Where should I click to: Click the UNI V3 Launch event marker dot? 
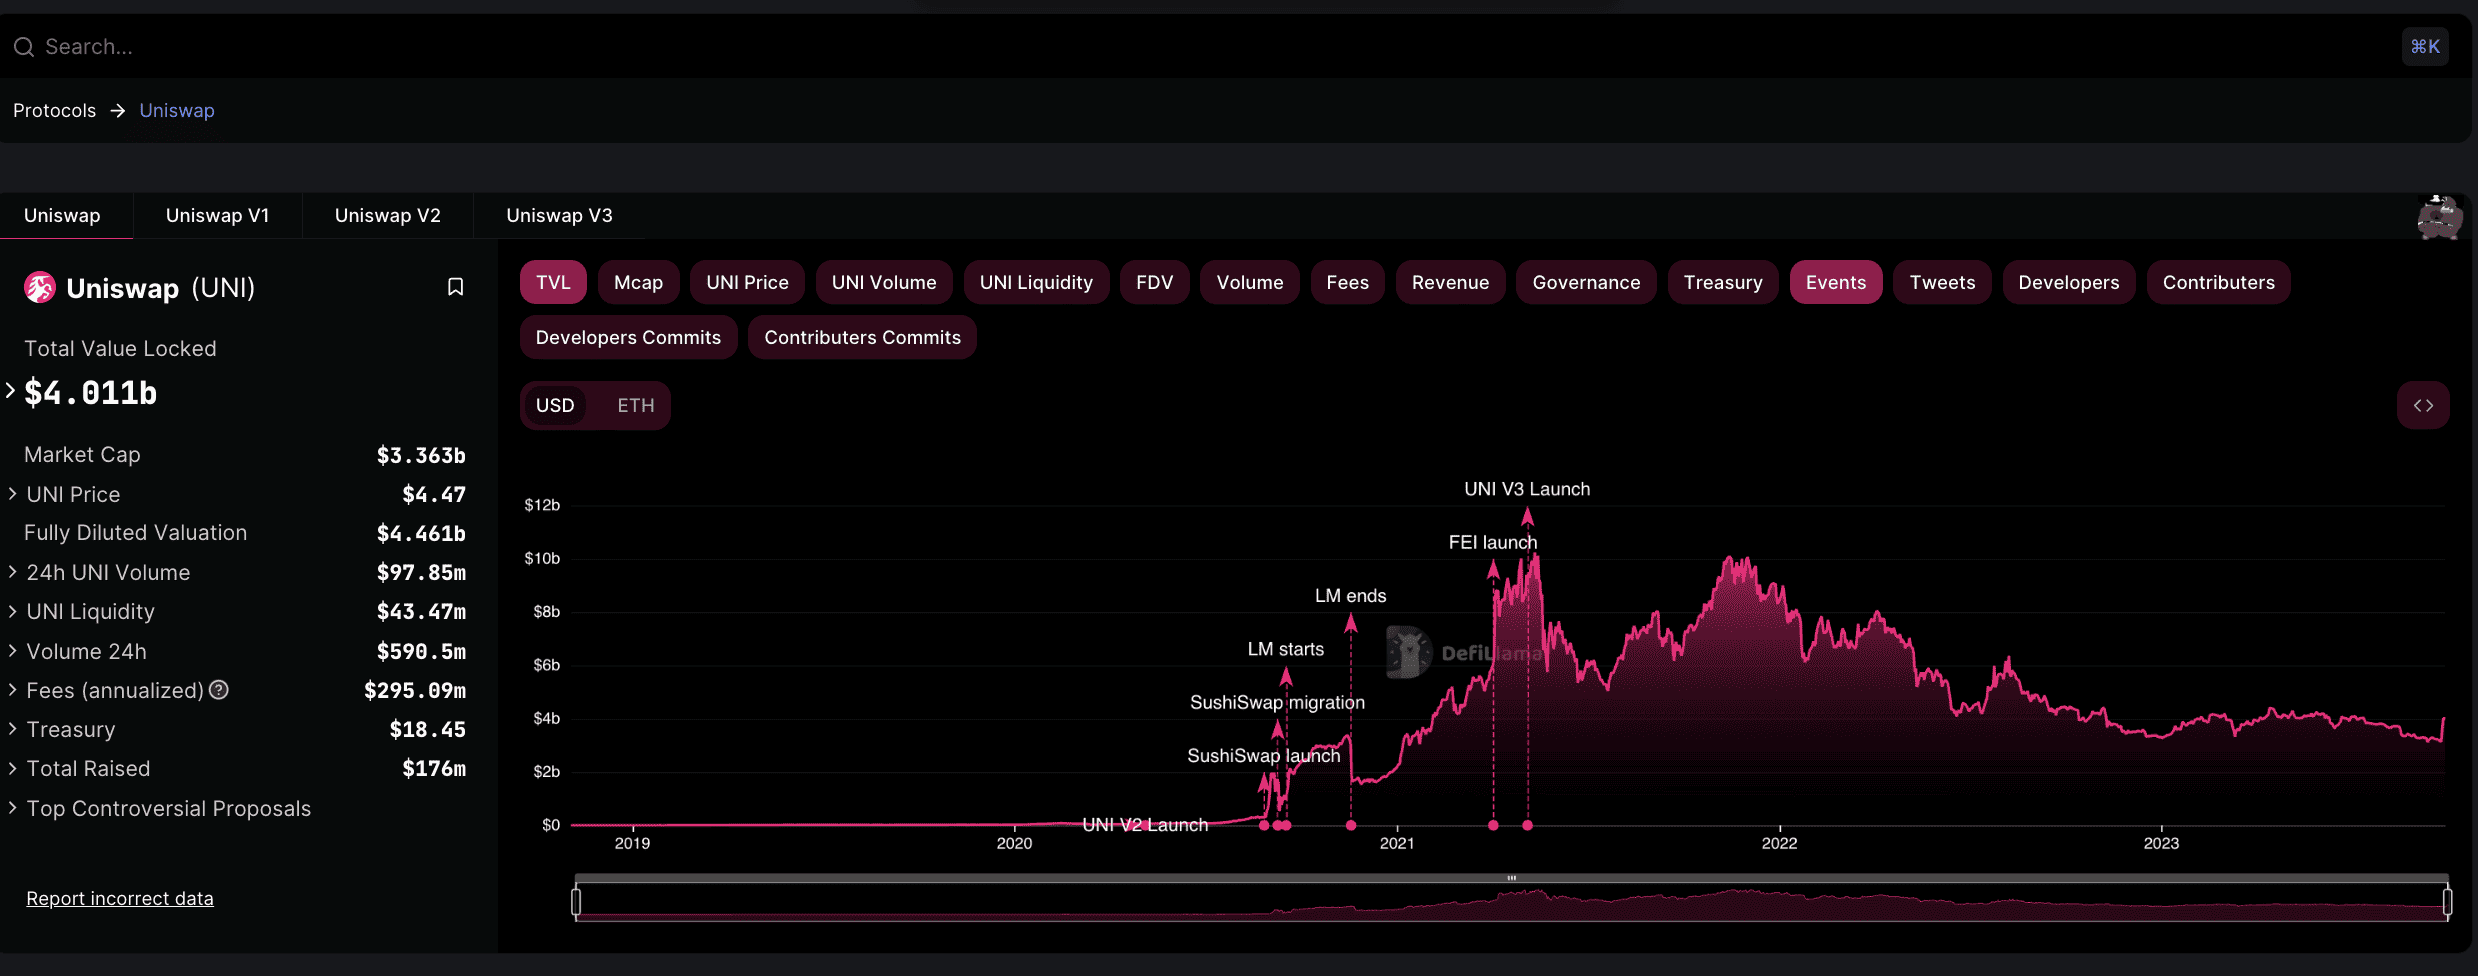coord(1527,825)
